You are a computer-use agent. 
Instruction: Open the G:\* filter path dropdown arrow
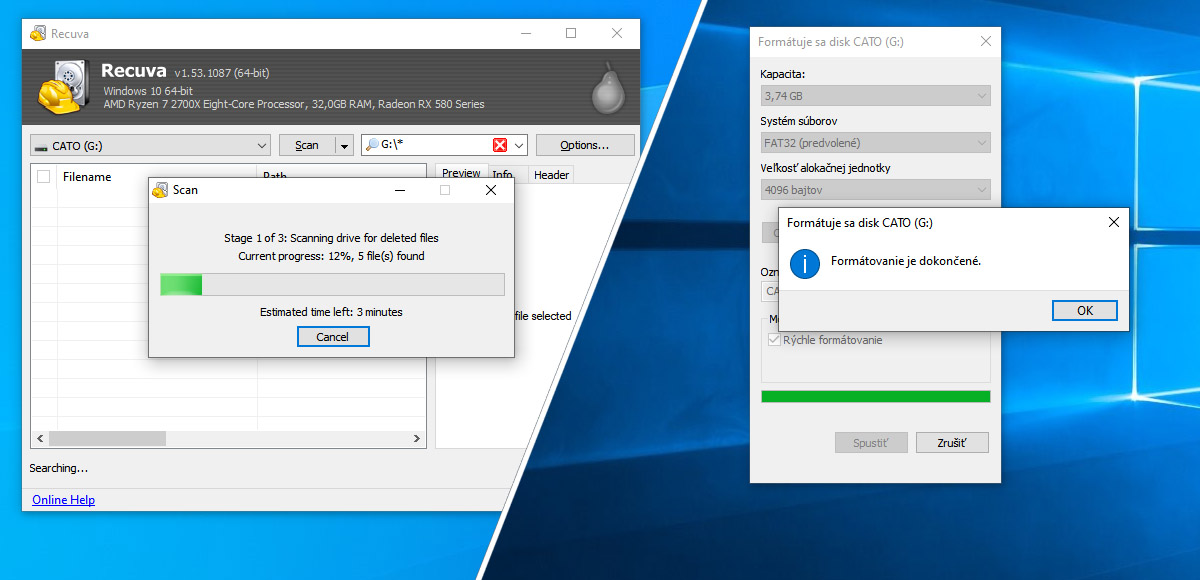(x=519, y=145)
